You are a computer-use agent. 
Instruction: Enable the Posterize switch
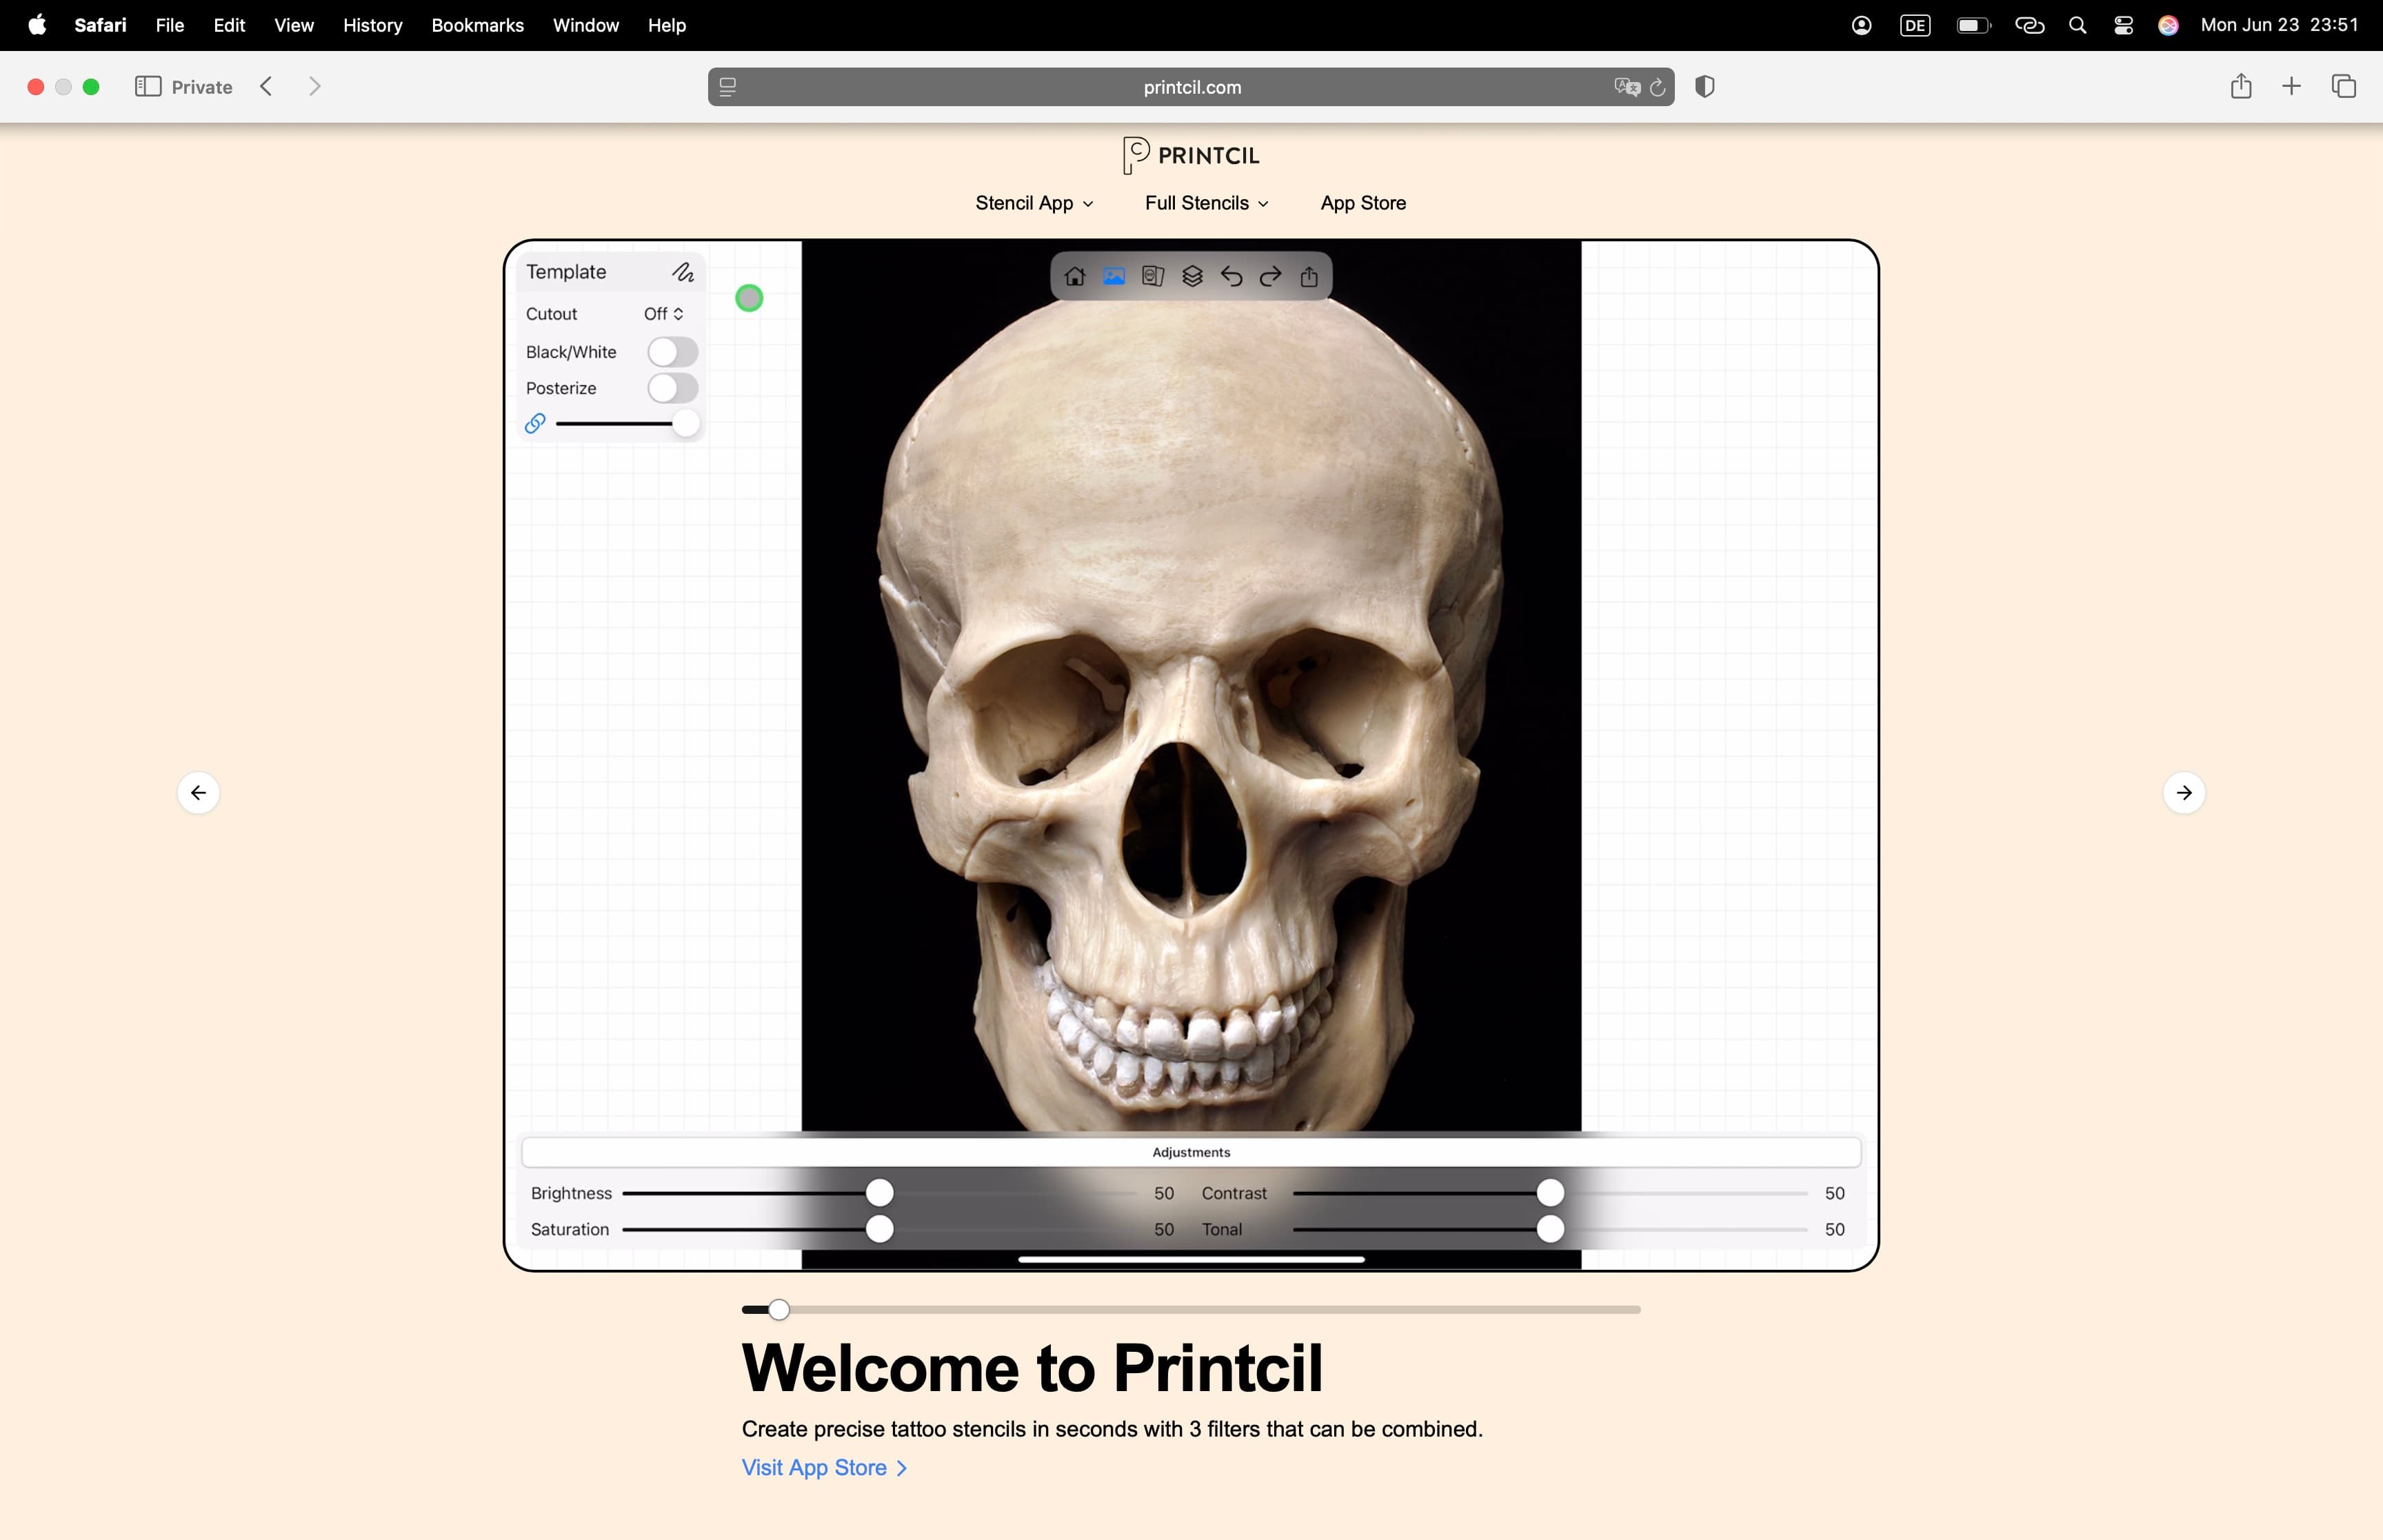[672, 388]
